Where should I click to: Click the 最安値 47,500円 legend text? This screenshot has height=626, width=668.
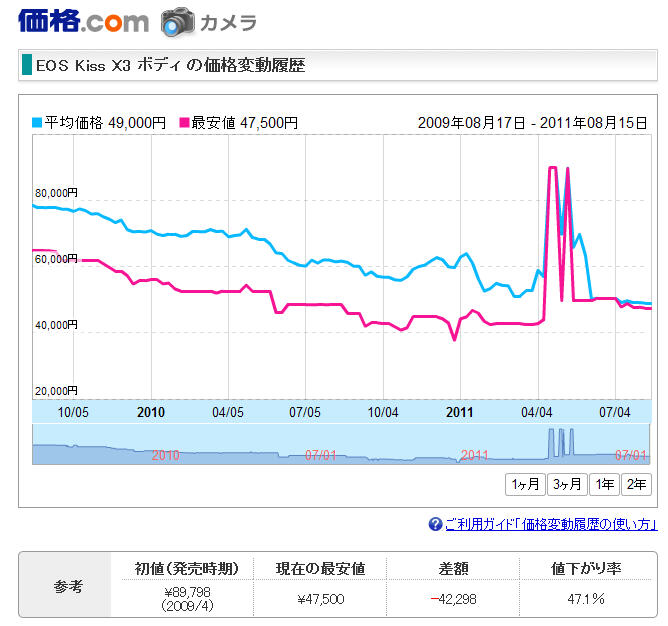(x=245, y=123)
